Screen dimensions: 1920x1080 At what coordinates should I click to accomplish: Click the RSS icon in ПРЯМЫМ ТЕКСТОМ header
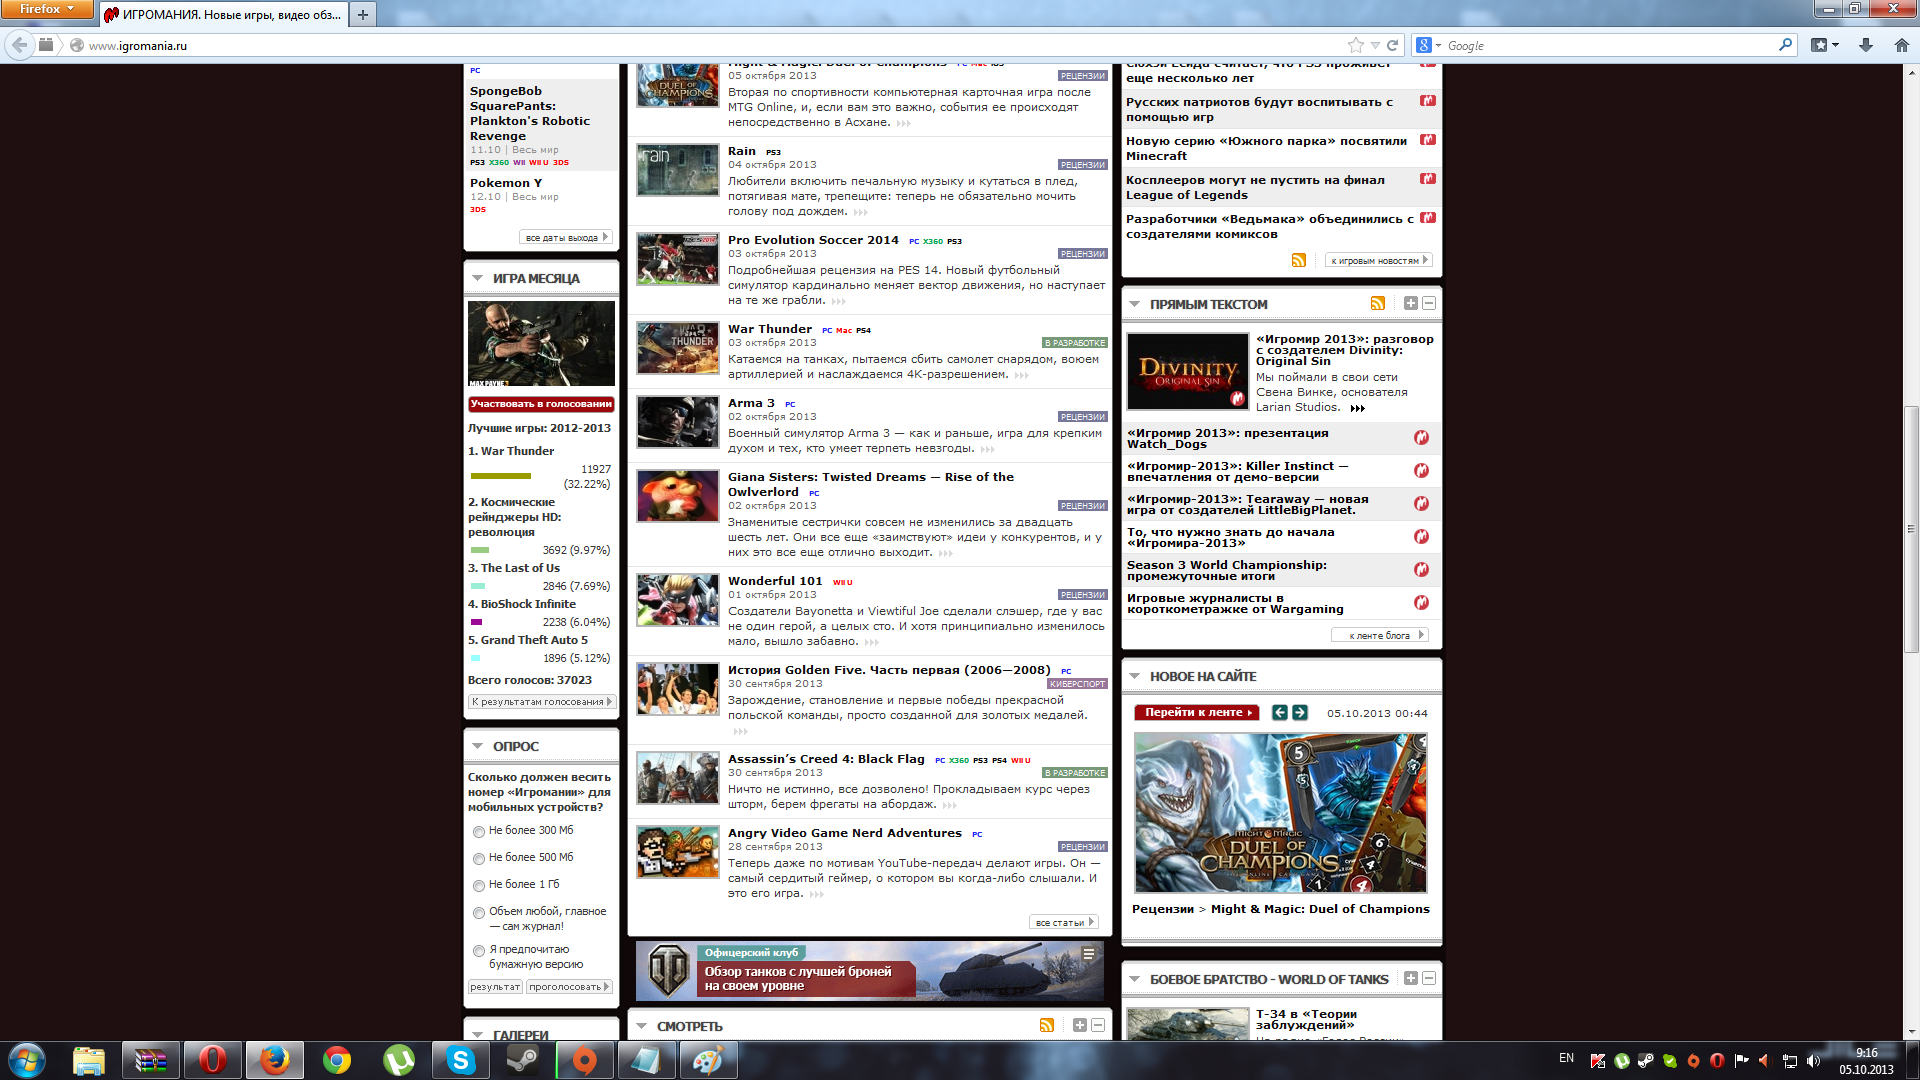point(1377,303)
